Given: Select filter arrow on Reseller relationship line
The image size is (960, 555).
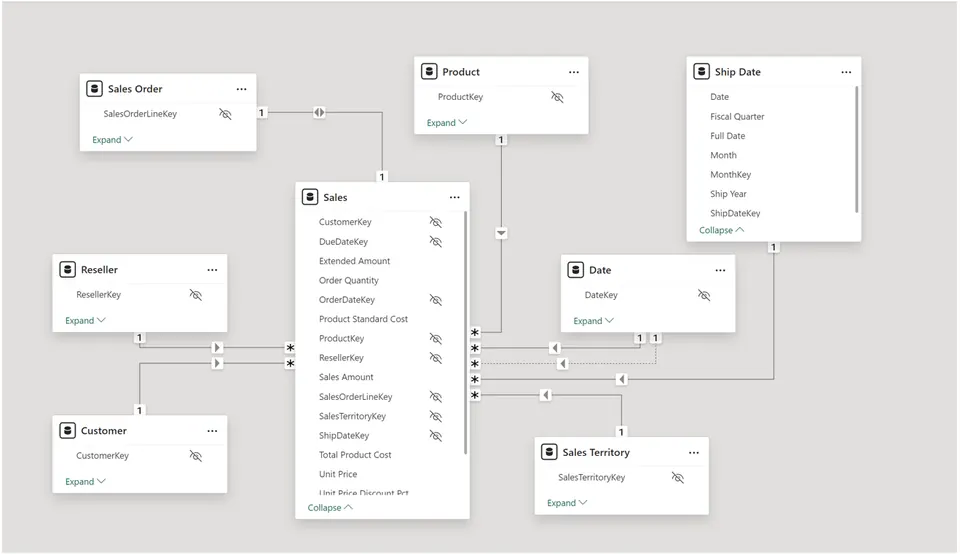Looking at the screenshot, I should tap(217, 347).
